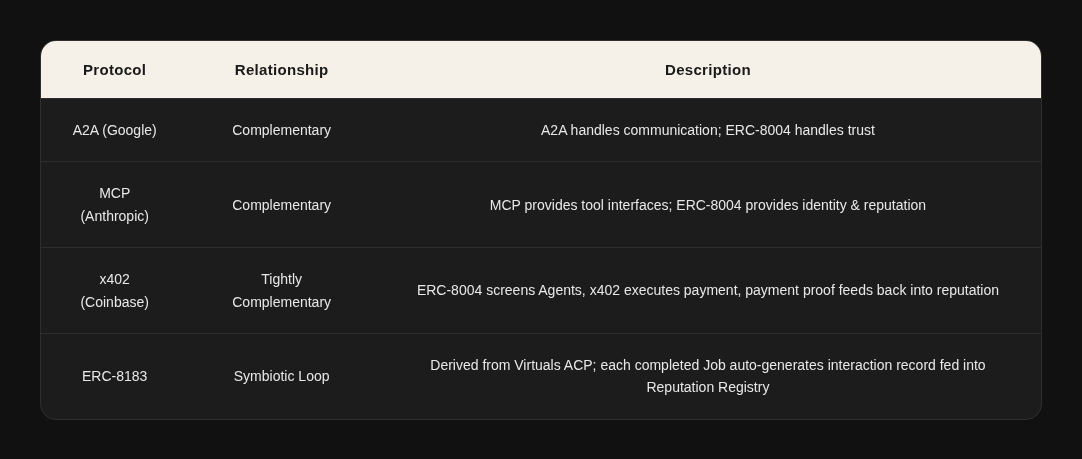
Task: Click the word (Coinbase) in the x402 cell
Action: coord(114,302)
